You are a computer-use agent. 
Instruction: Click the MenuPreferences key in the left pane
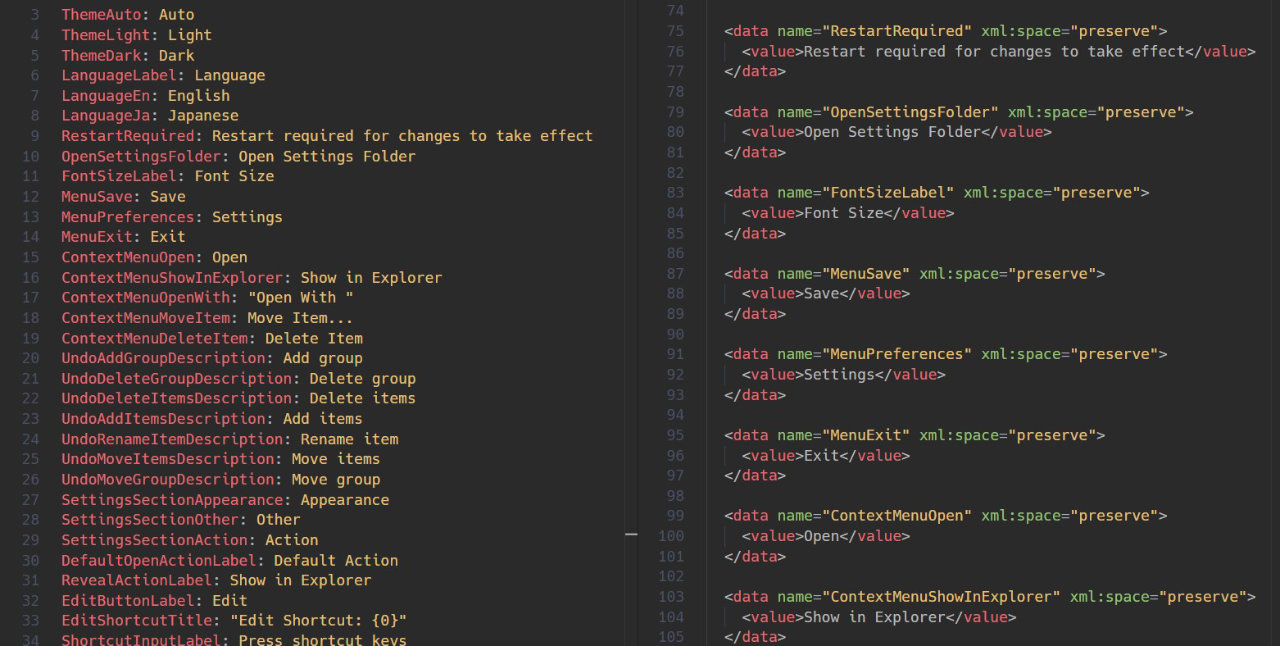pos(128,217)
